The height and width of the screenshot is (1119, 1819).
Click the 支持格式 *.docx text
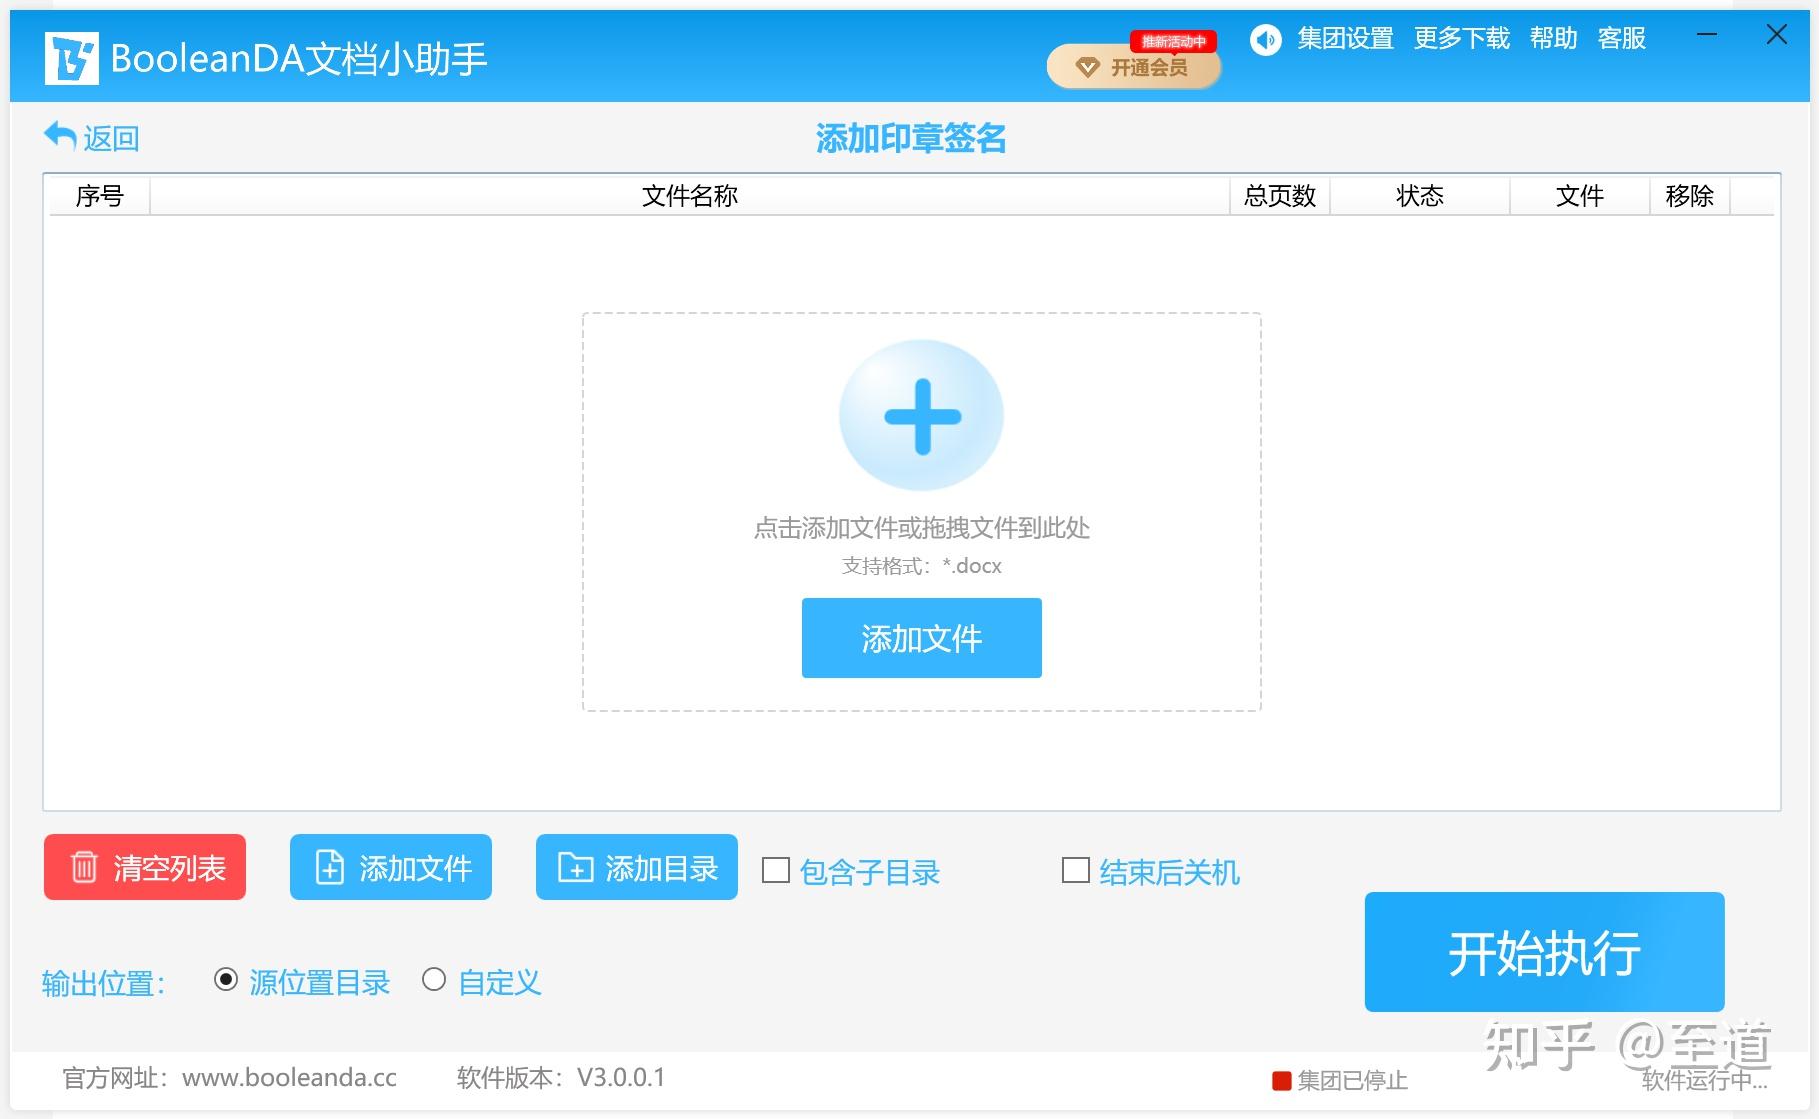[x=921, y=566]
